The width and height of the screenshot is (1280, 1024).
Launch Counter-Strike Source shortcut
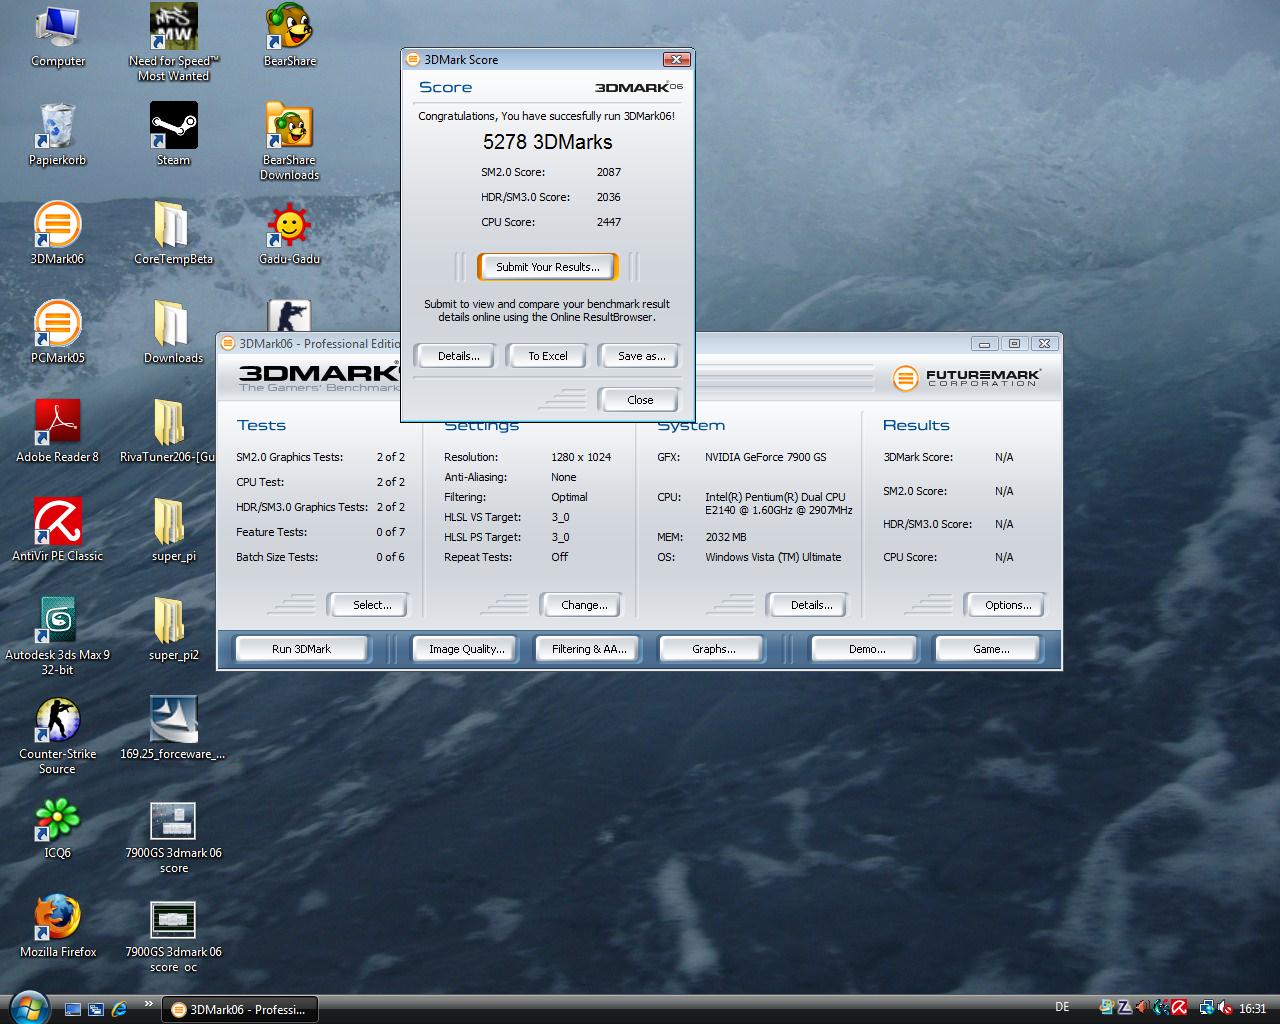tap(57, 736)
